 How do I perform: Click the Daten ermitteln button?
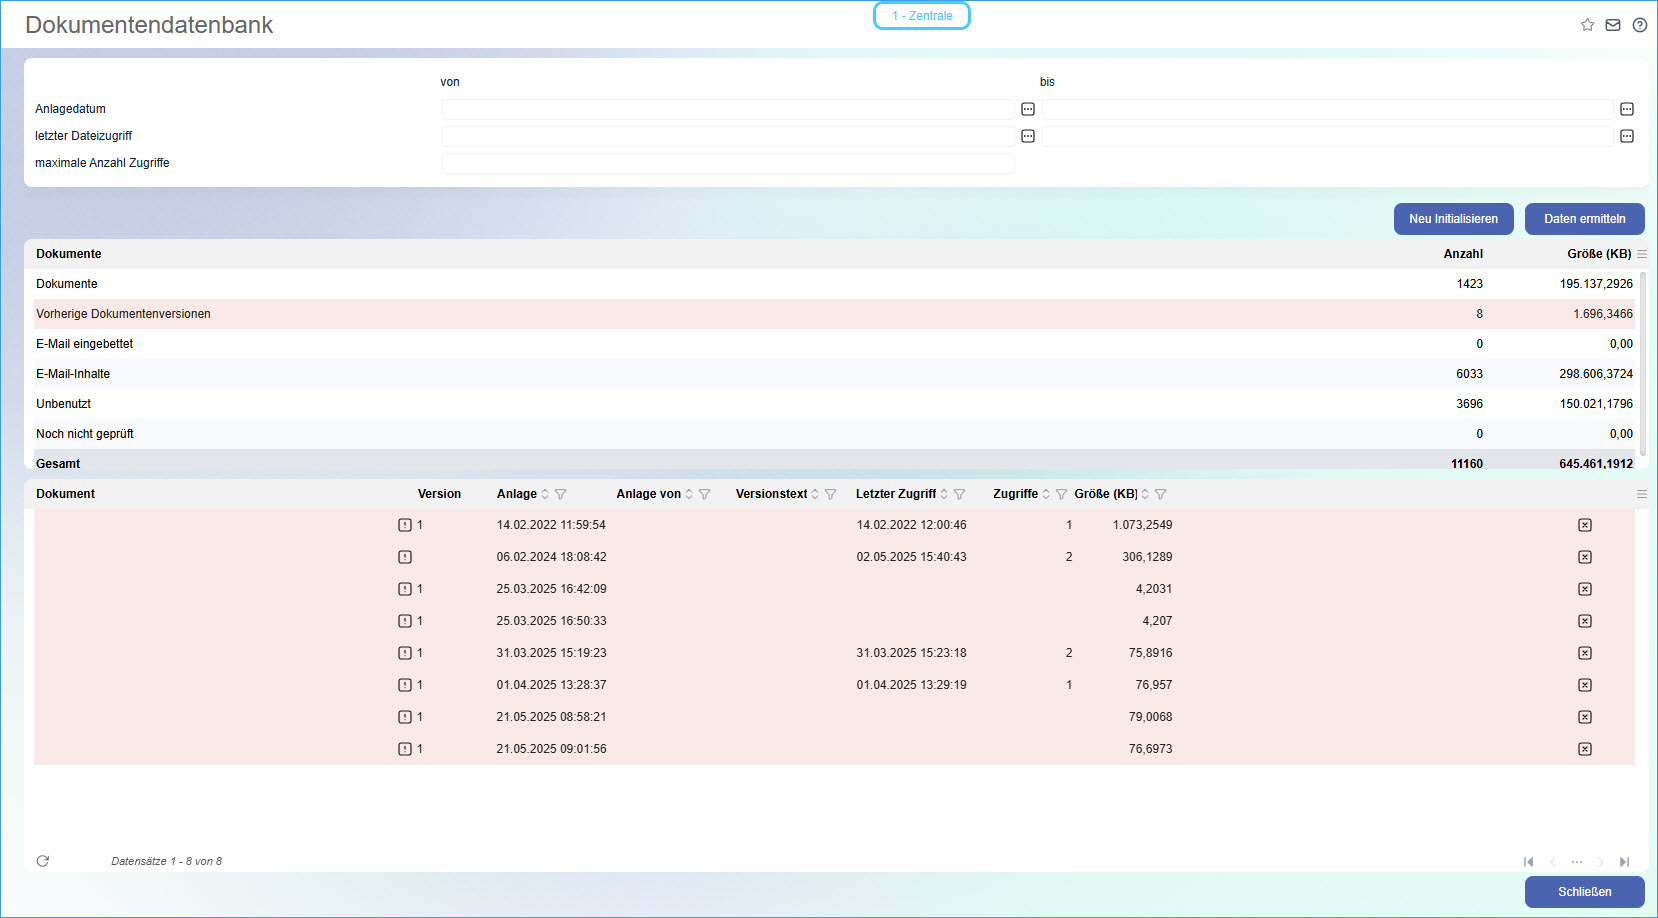(1584, 219)
